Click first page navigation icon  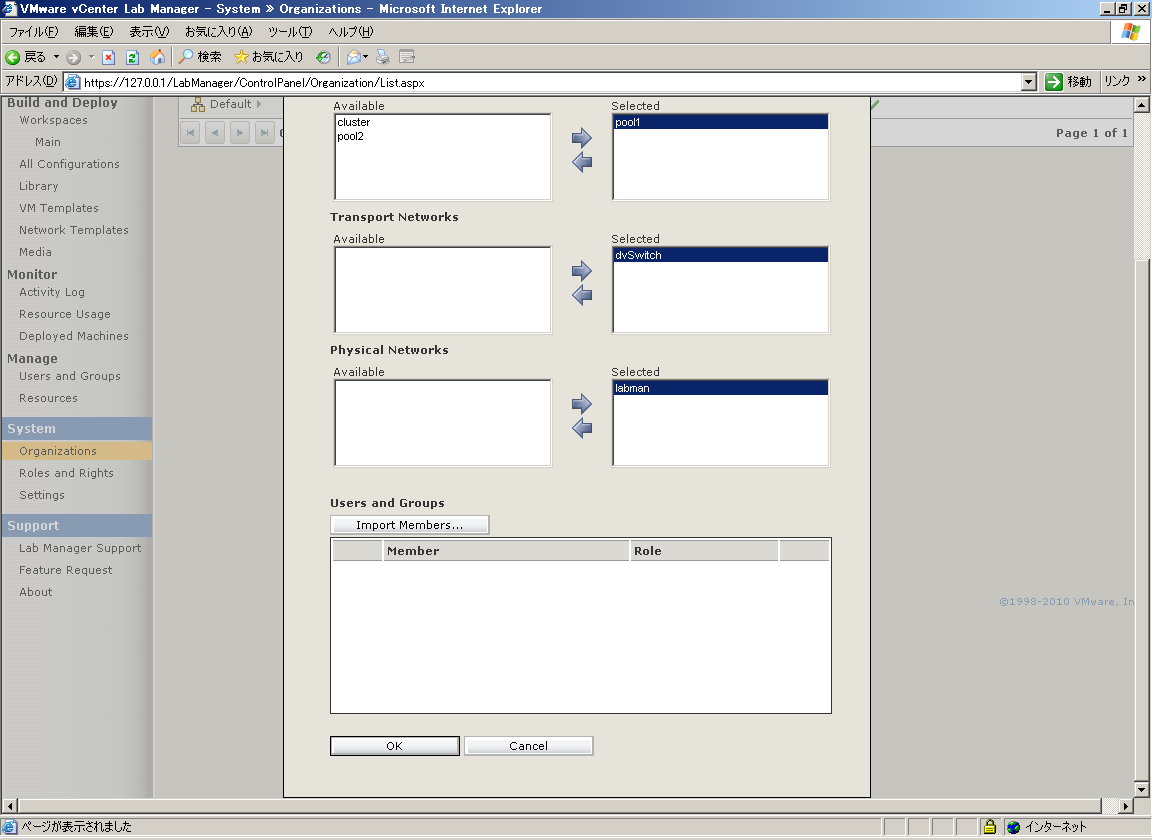pos(190,133)
